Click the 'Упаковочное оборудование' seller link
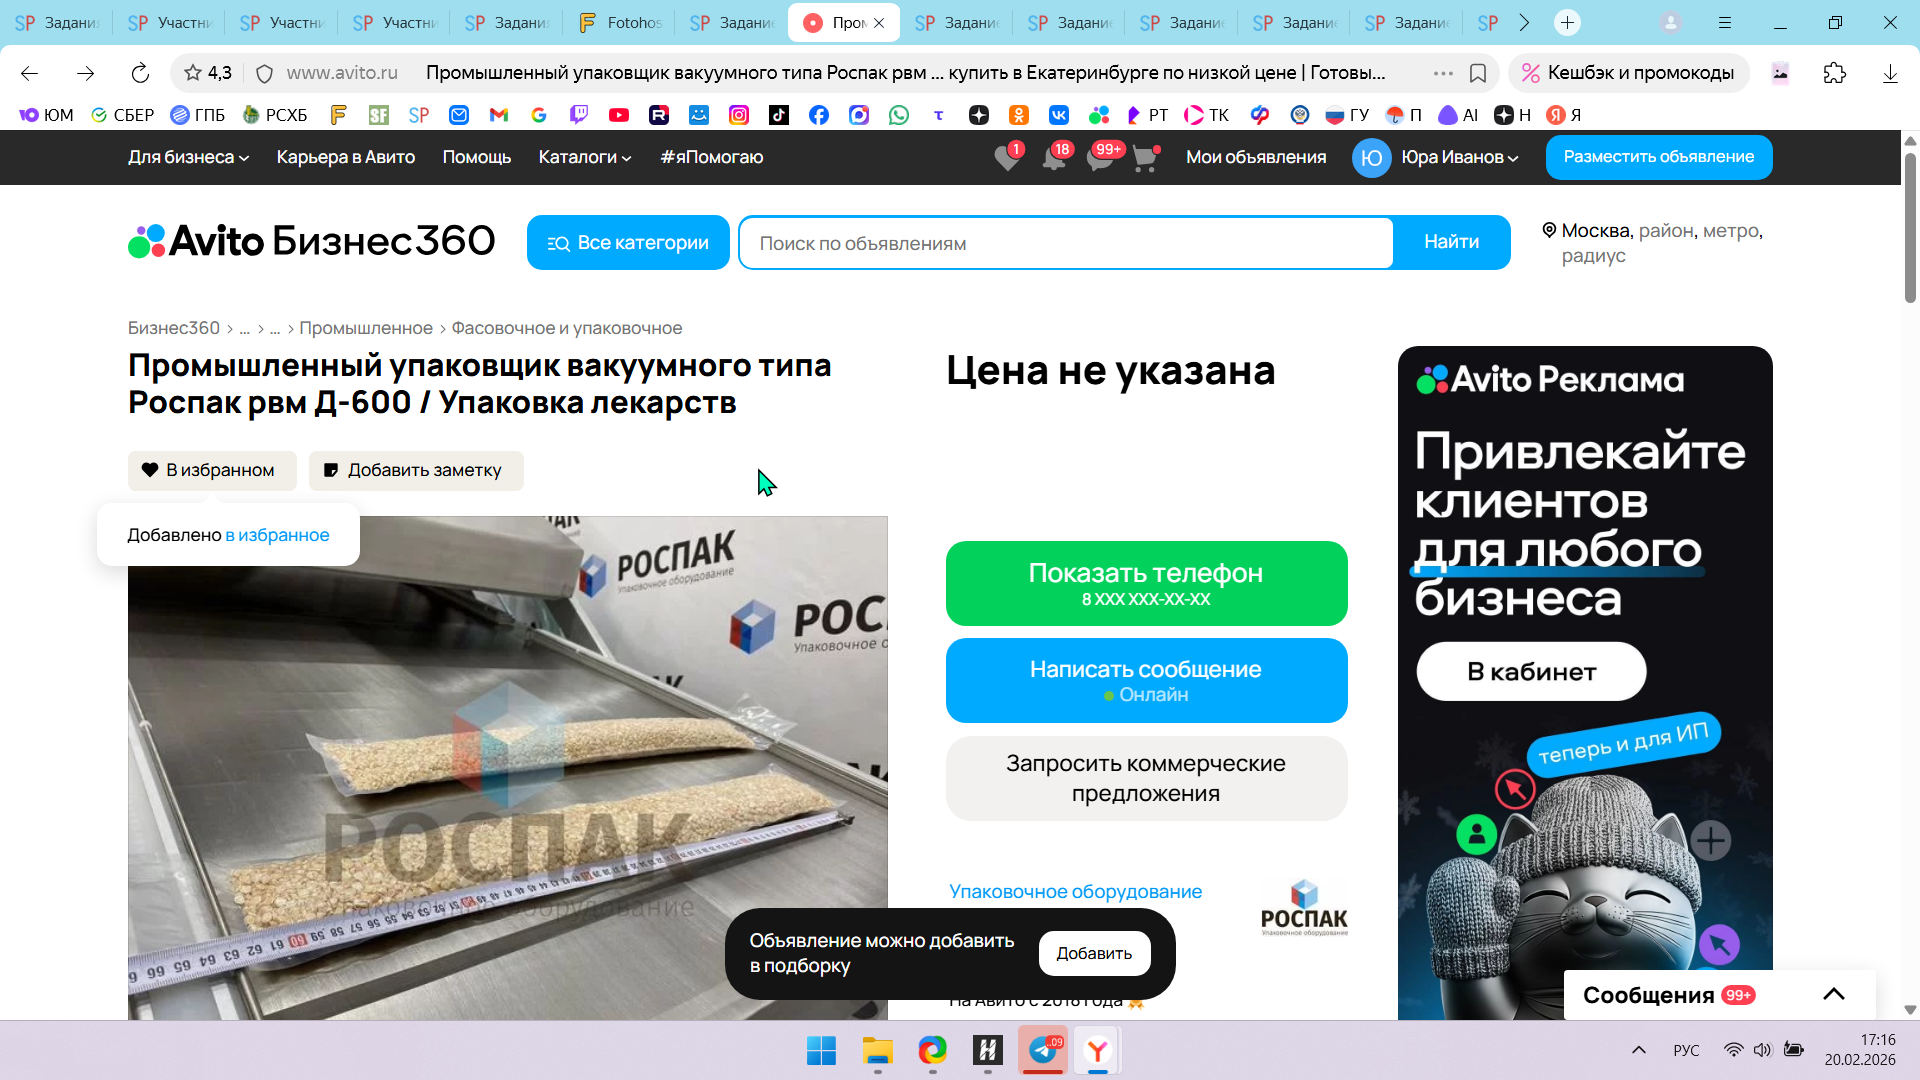Viewport: 1920px width, 1080px height. point(1075,891)
